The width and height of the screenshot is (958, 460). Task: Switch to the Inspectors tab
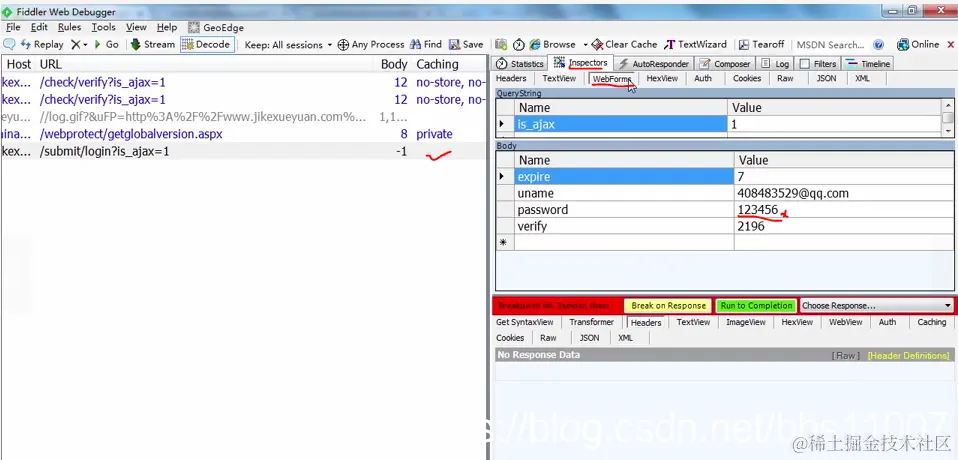click(x=580, y=63)
